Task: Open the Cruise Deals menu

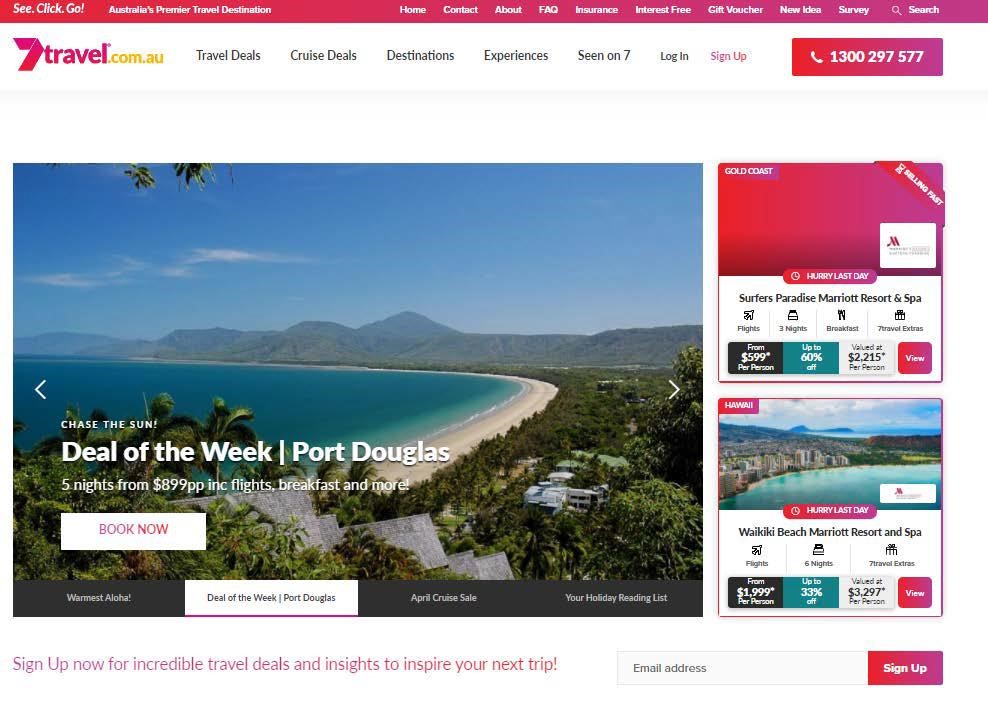Action: 323,55
